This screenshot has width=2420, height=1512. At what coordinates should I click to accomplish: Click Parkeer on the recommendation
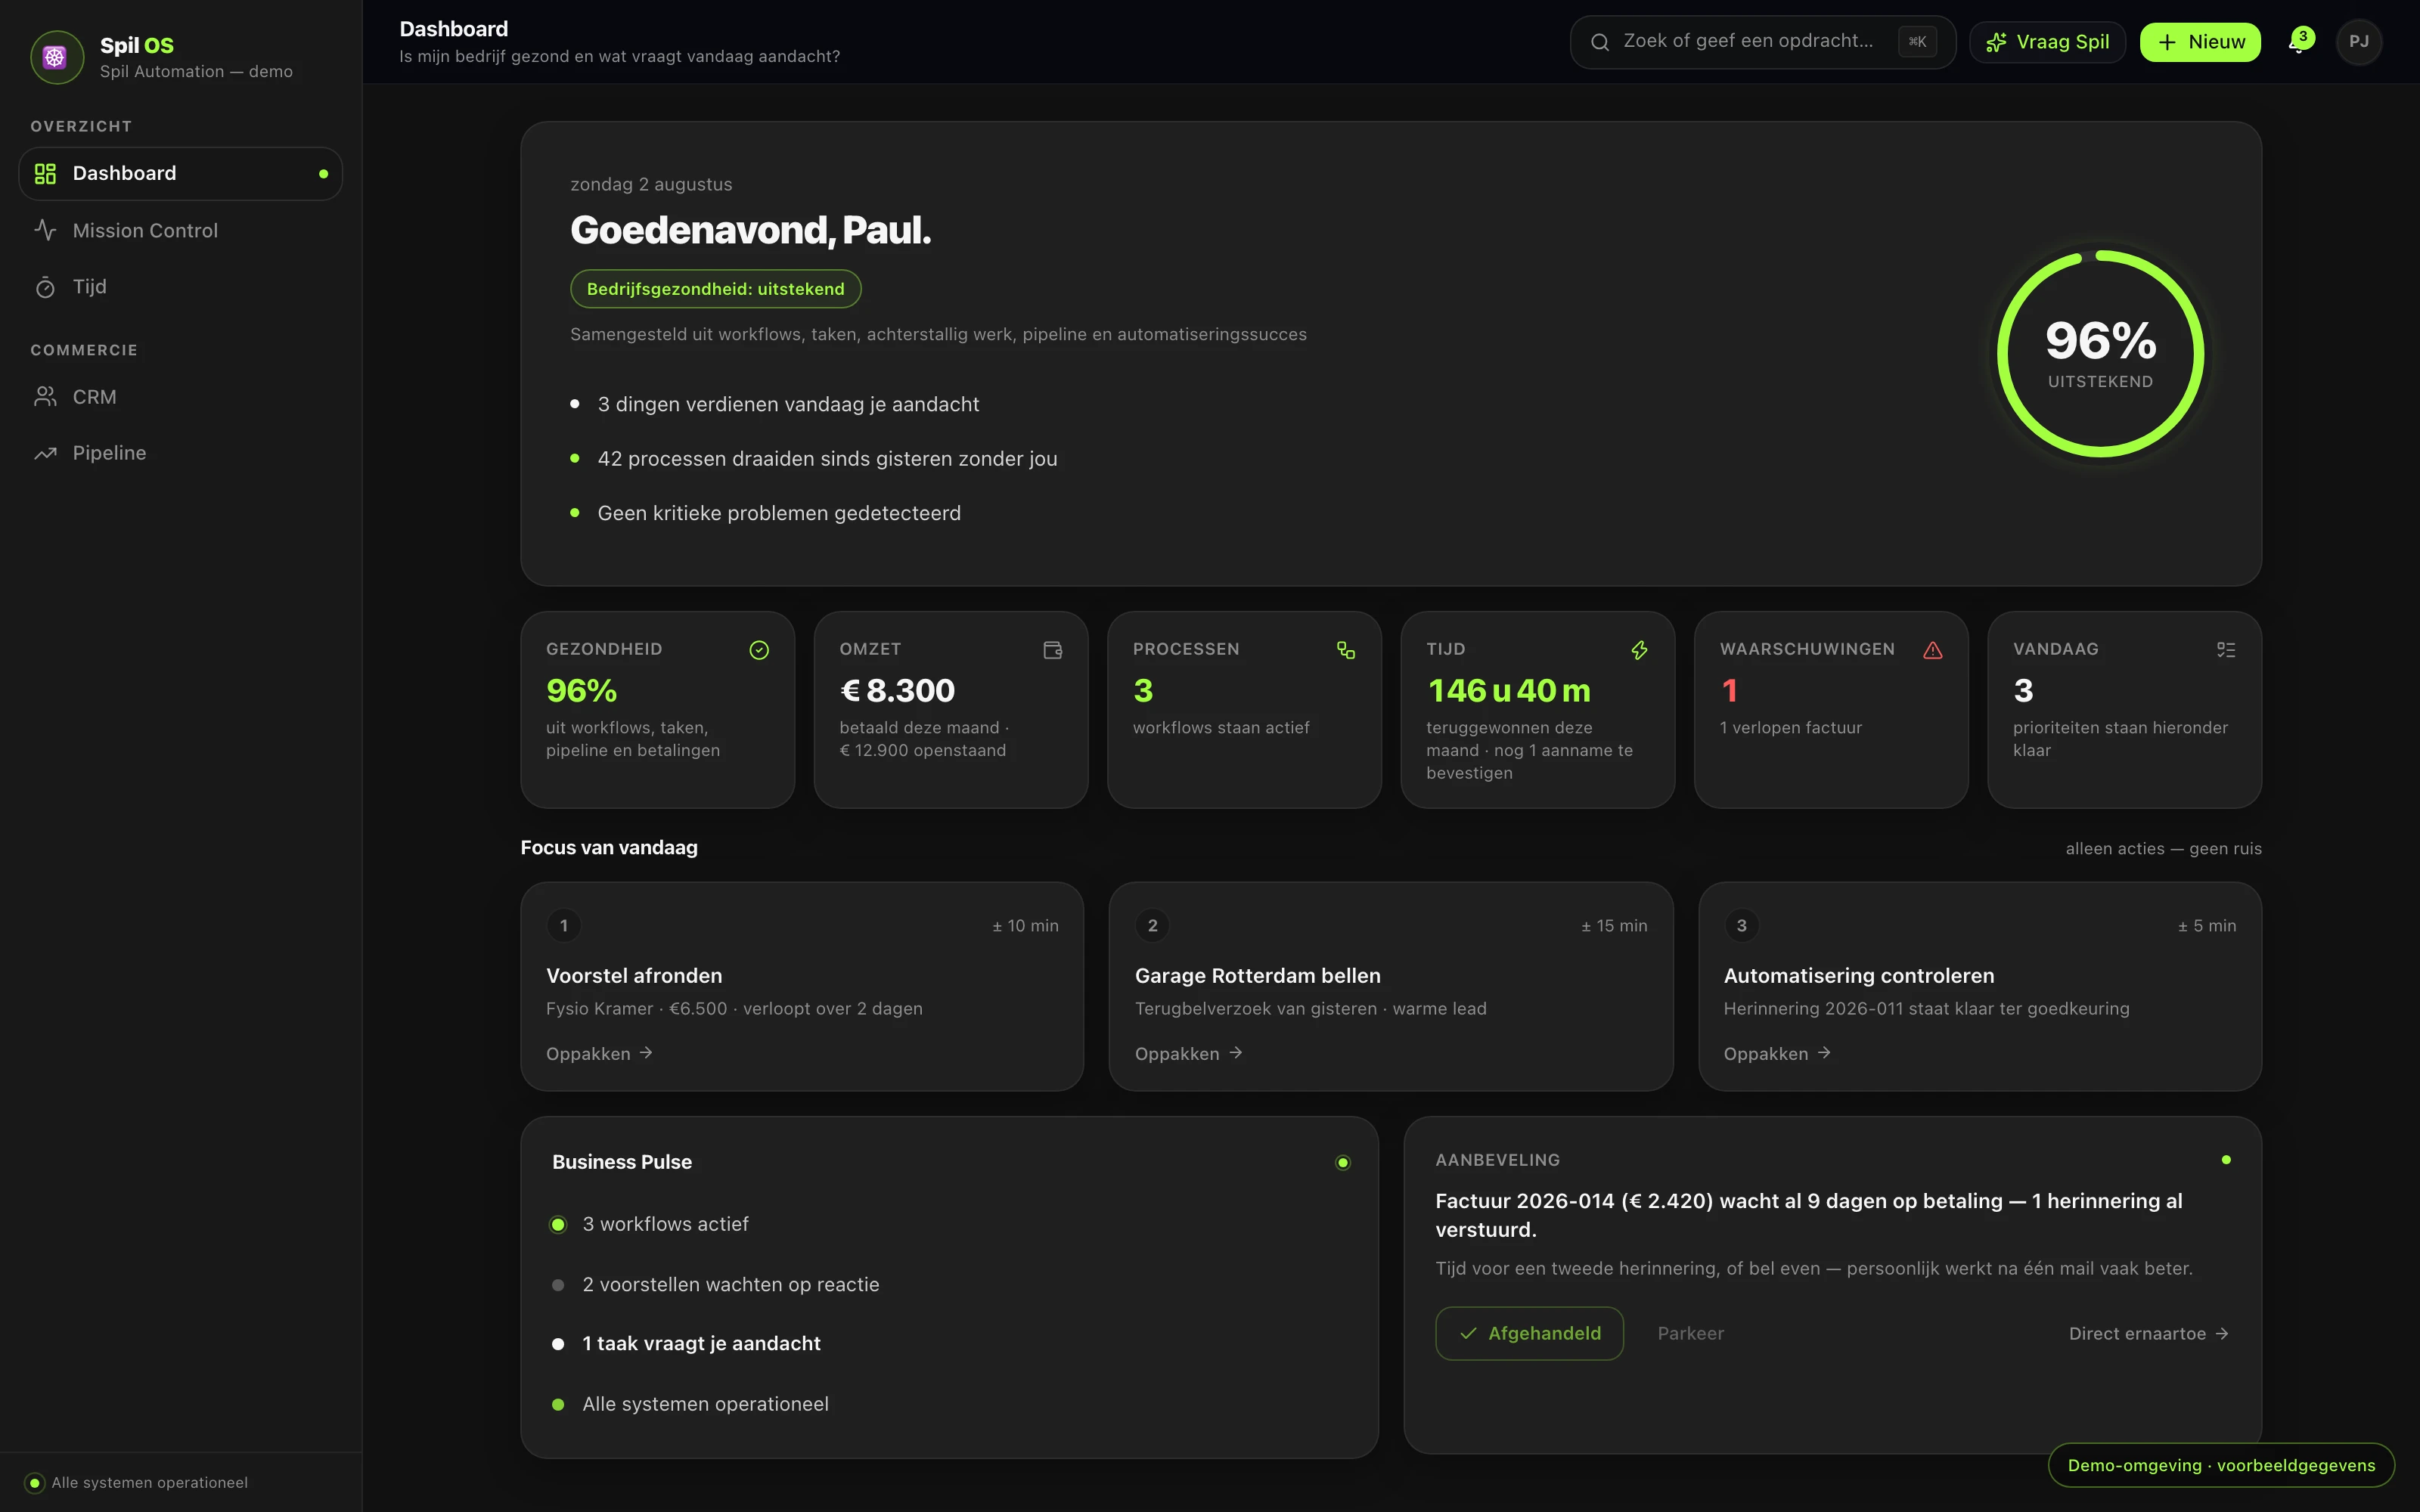click(1690, 1333)
